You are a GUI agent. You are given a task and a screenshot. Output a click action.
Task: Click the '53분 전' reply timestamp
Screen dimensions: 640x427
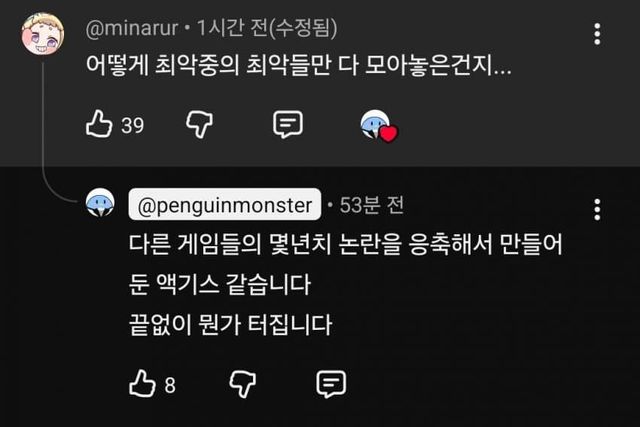[x=371, y=205]
